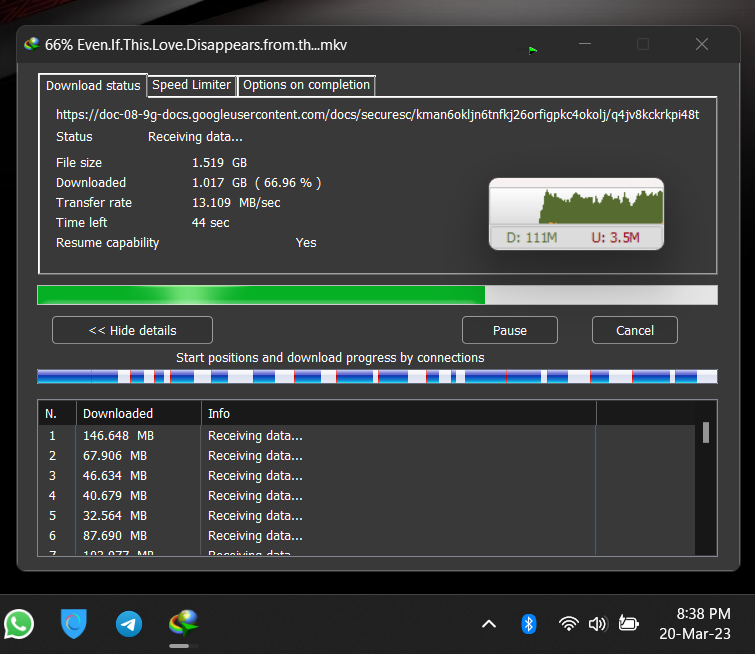Click the Downloaded value 1.017 GB
755x654 pixels.
pyautogui.click(x=220, y=183)
